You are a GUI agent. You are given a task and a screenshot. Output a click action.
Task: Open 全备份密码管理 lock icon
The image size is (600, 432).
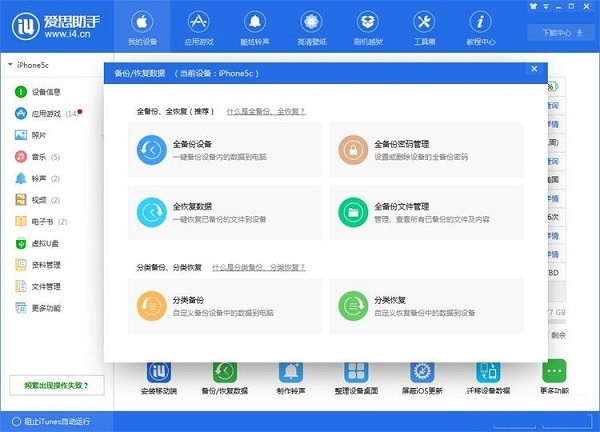click(x=353, y=150)
